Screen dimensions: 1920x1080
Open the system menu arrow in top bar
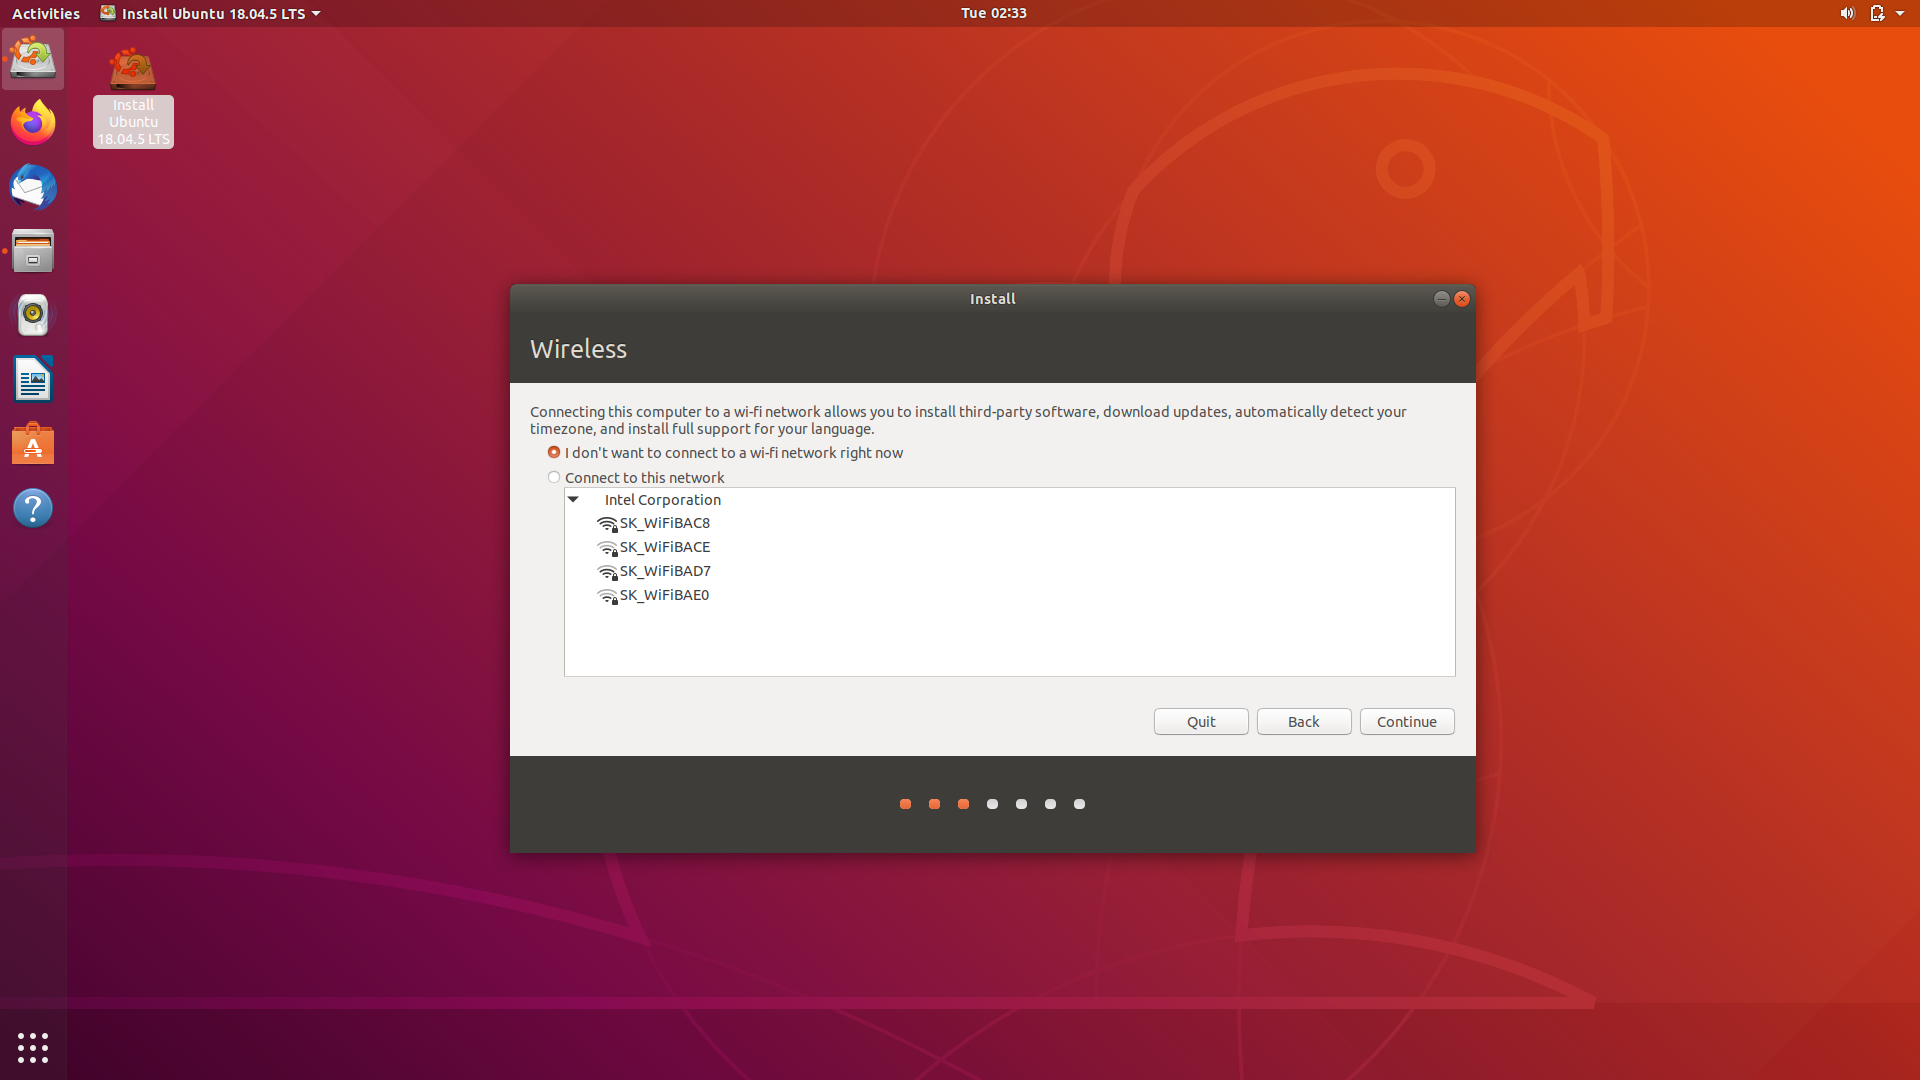[x=1900, y=13]
